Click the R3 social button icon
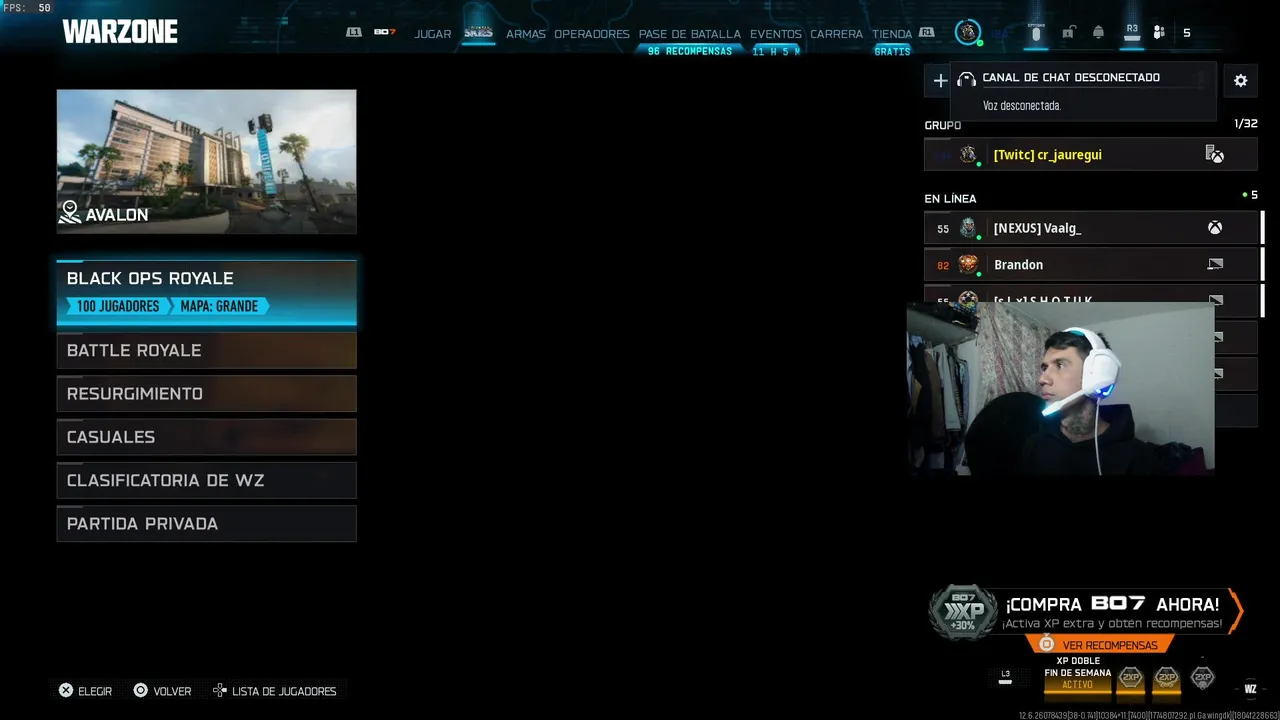Image resolution: width=1280 pixels, height=720 pixels. (1132, 32)
